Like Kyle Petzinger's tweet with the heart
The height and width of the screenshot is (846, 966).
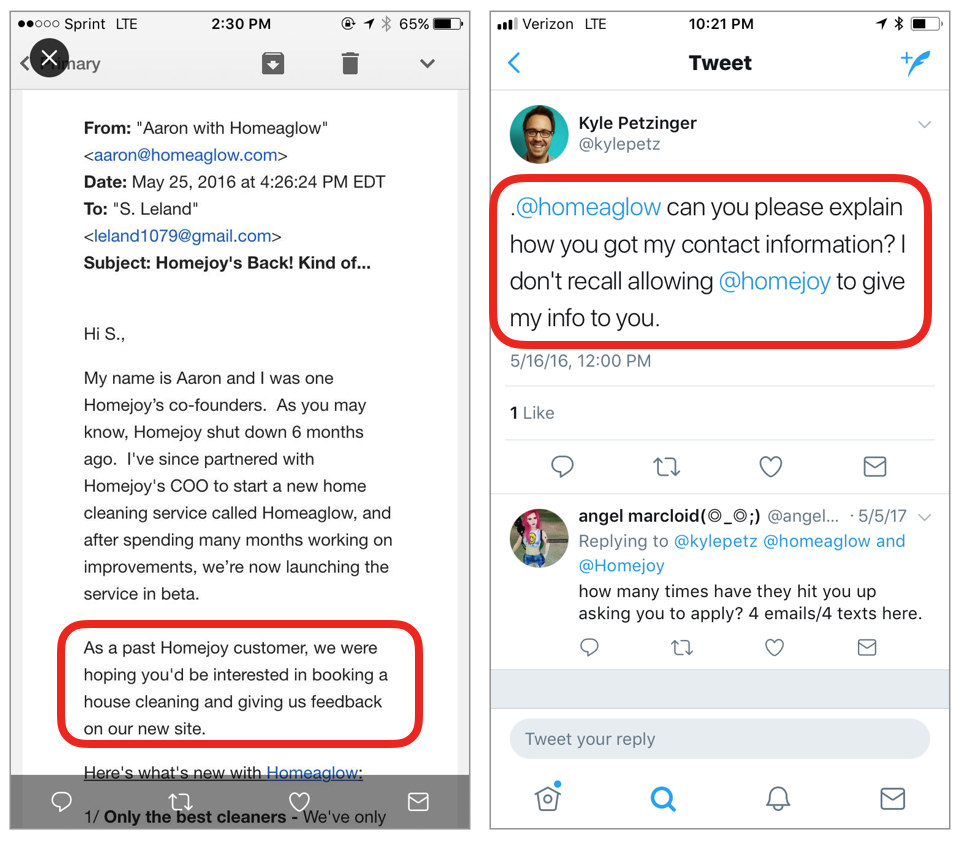pyautogui.click(x=770, y=466)
